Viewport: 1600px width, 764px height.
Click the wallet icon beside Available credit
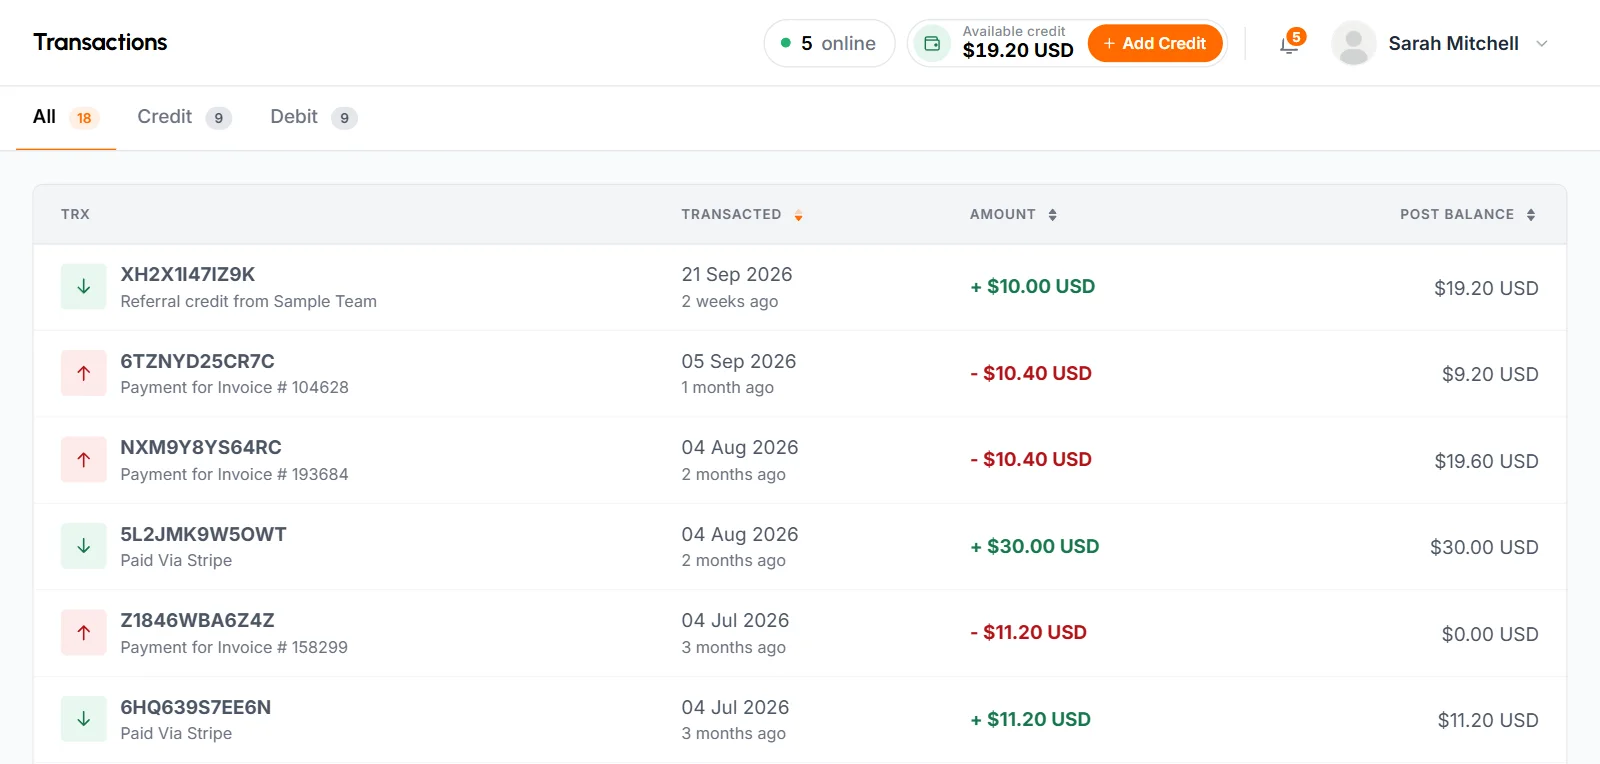pos(932,44)
